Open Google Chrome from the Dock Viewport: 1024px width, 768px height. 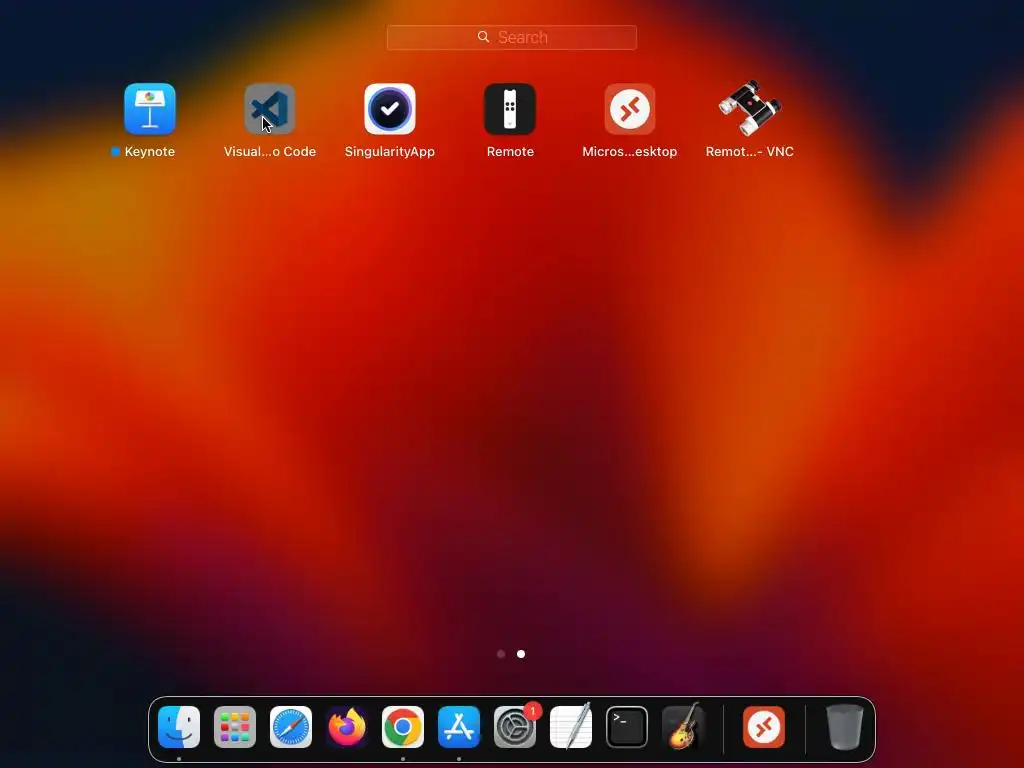(403, 727)
